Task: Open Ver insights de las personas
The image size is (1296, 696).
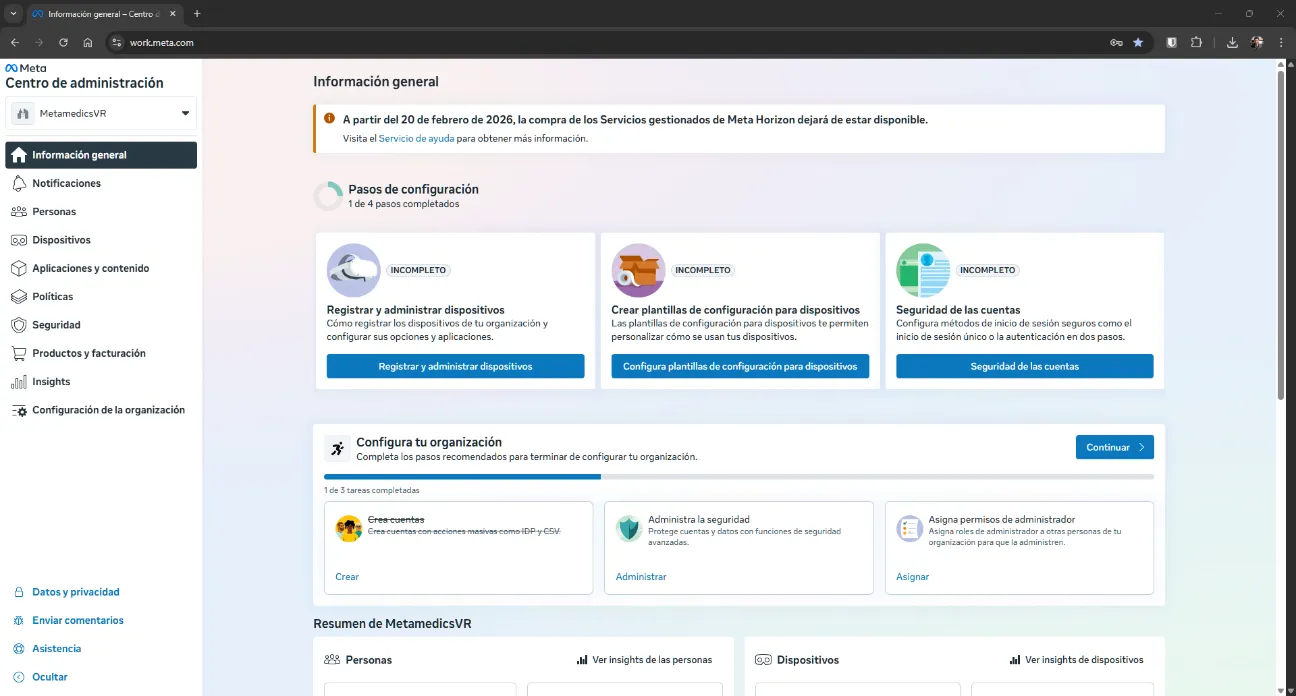Action: [x=645, y=660]
